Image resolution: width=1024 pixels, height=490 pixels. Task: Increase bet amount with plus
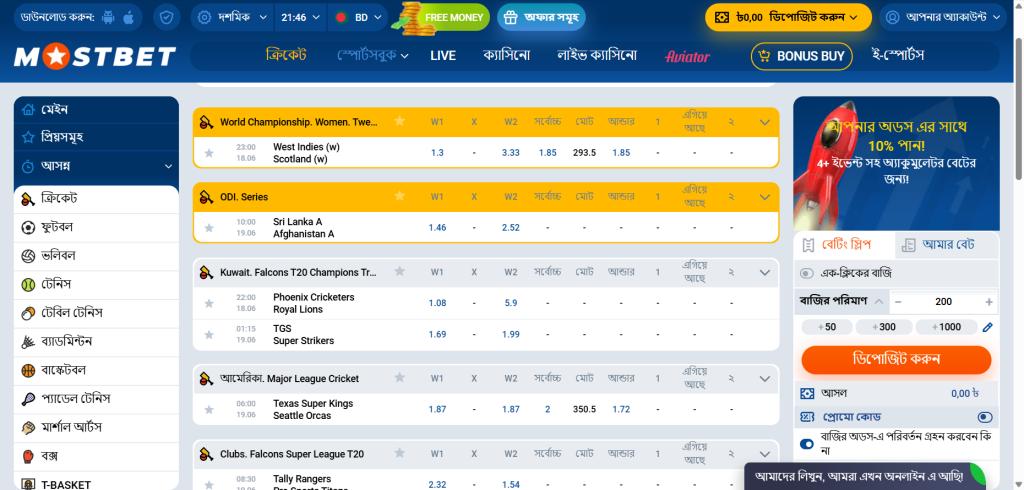pyautogui.click(x=989, y=302)
